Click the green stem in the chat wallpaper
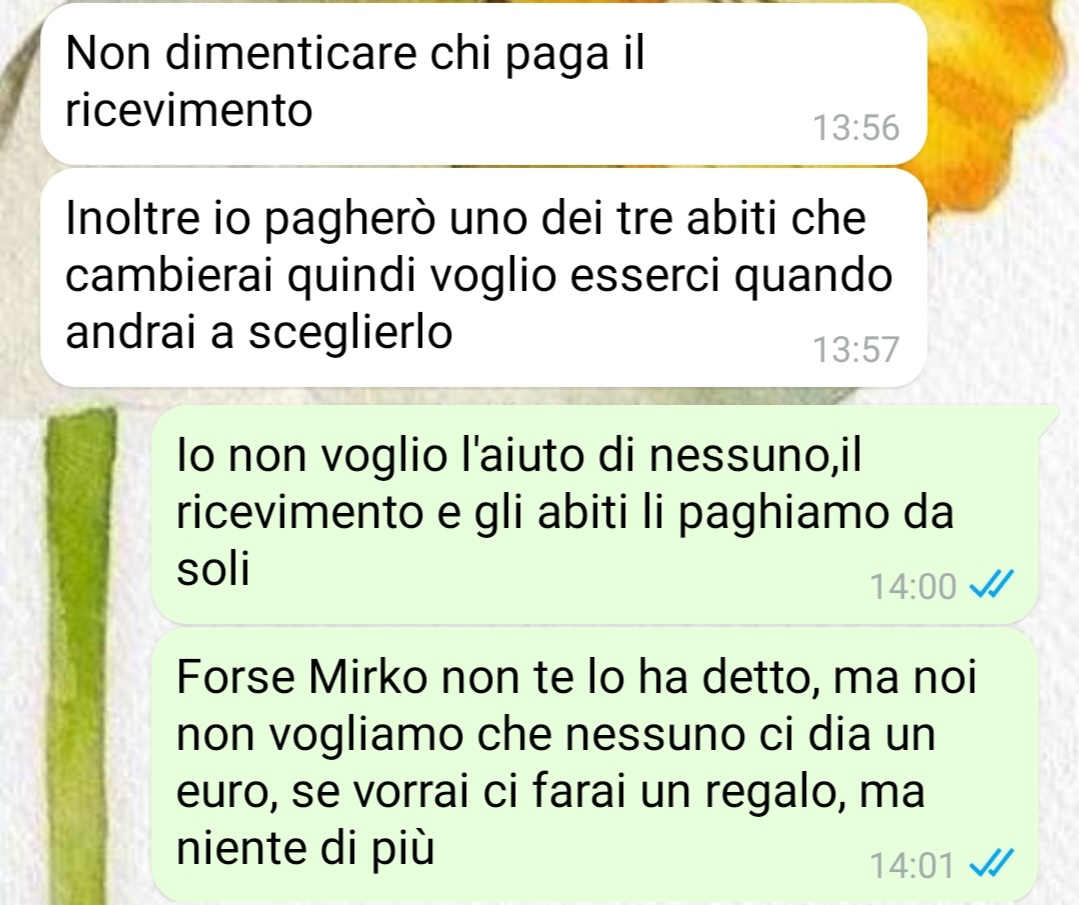This screenshot has height=905, width=1079. 79,654
